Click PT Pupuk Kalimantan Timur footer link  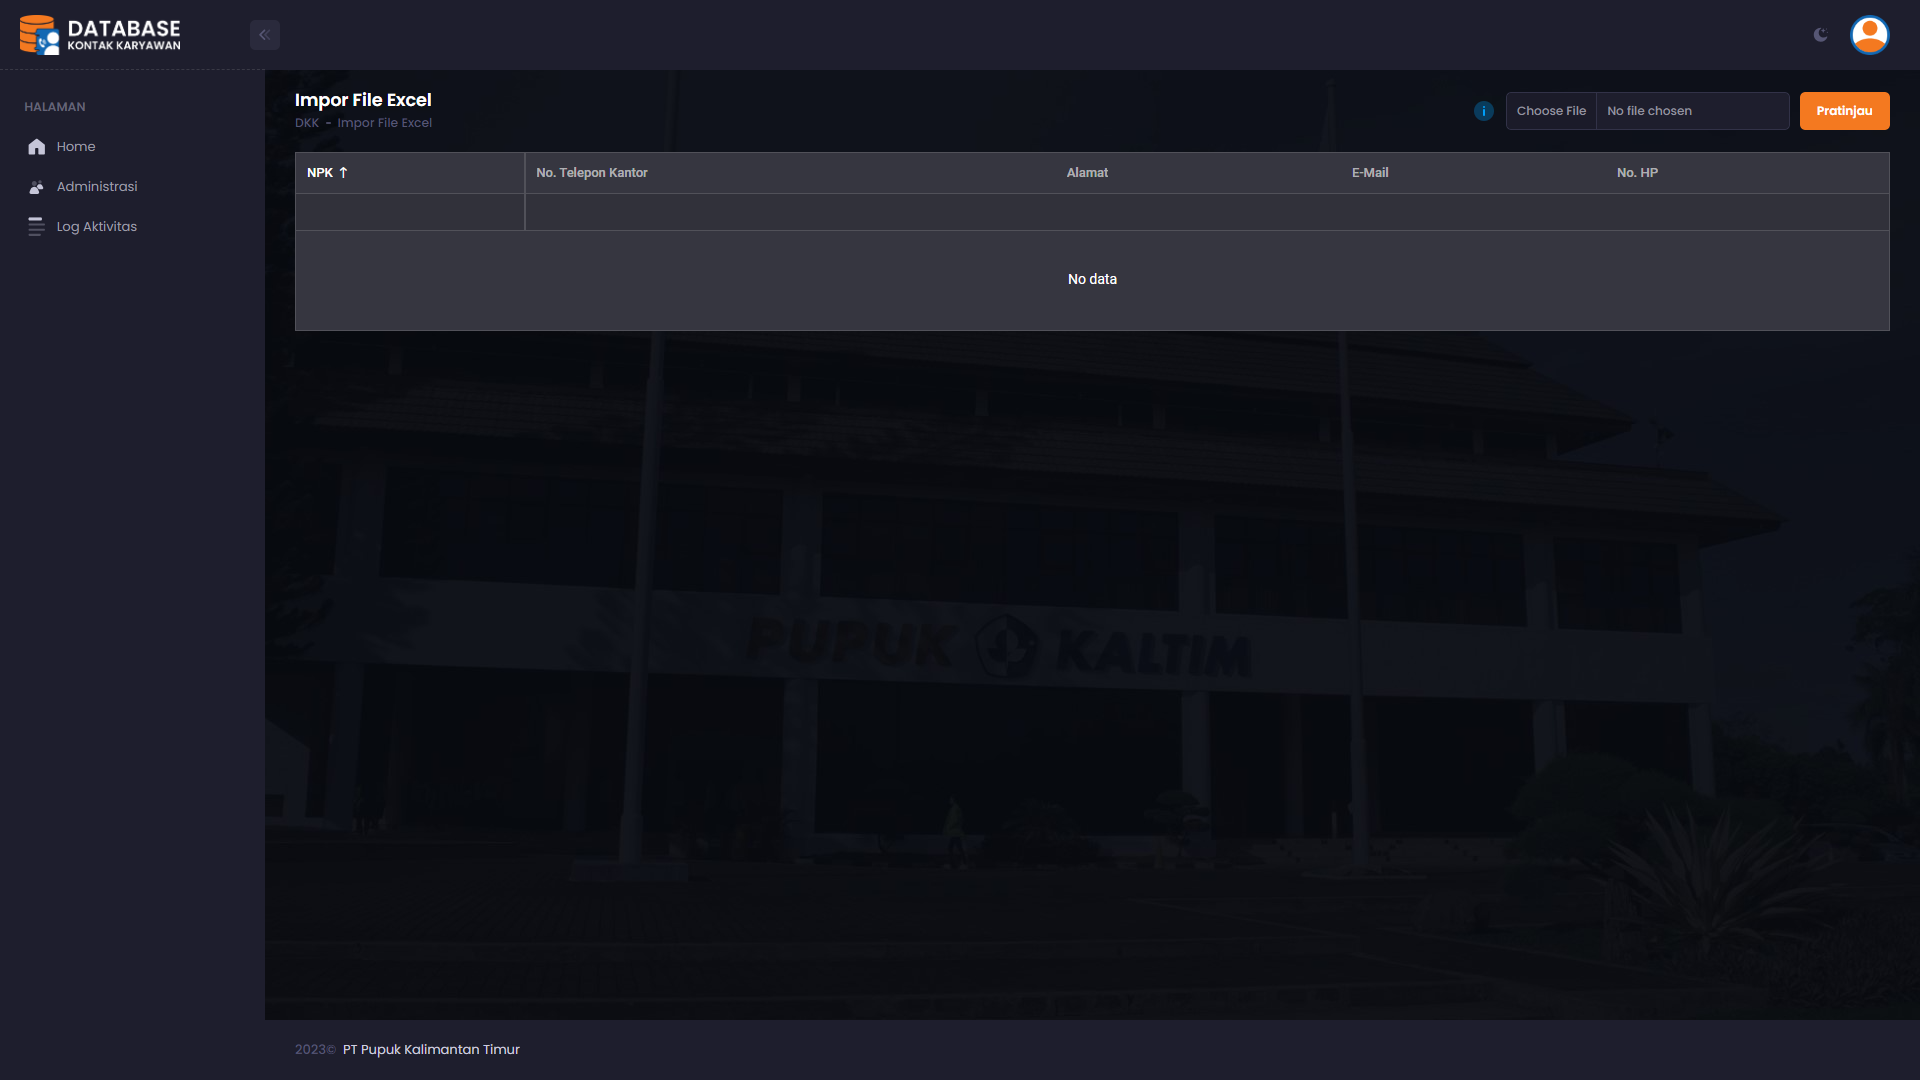point(431,1049)
